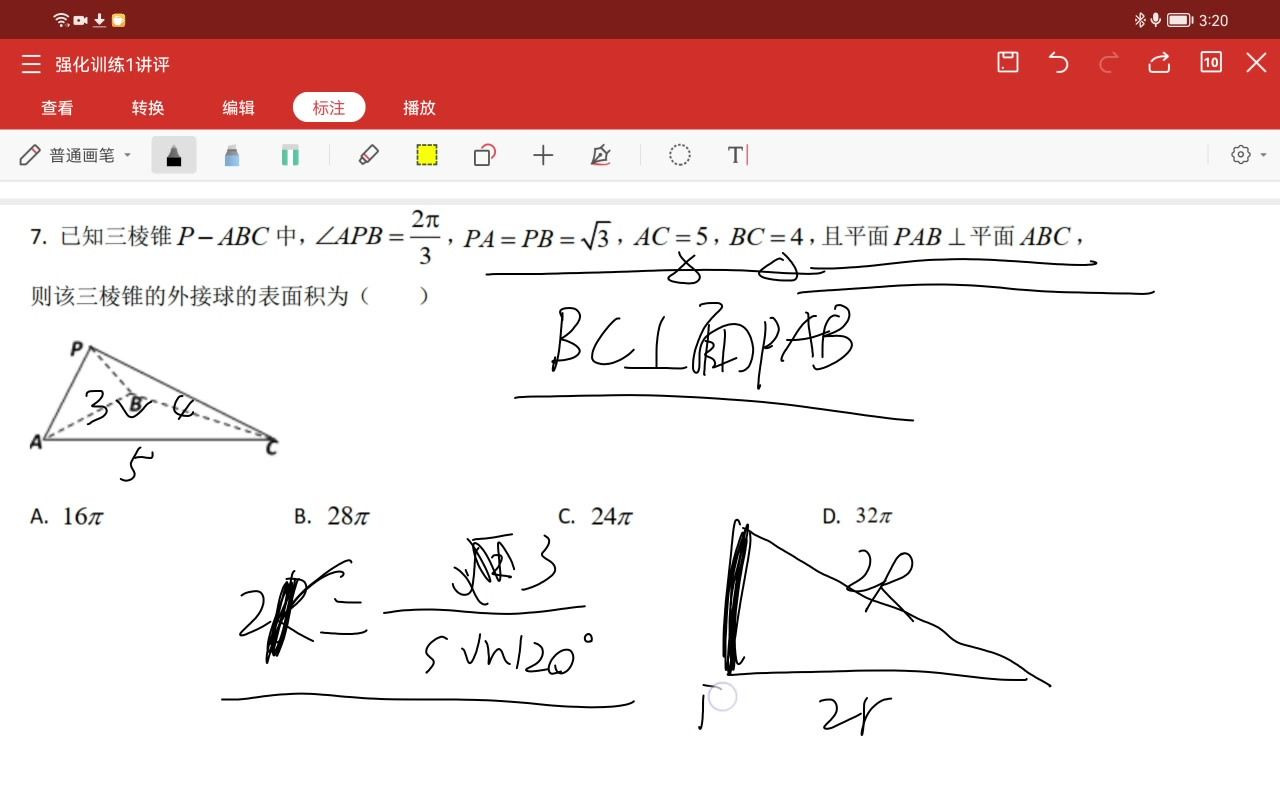
Task: Open the 普通画笔 pen type dropdown
Action: [76, 155]
